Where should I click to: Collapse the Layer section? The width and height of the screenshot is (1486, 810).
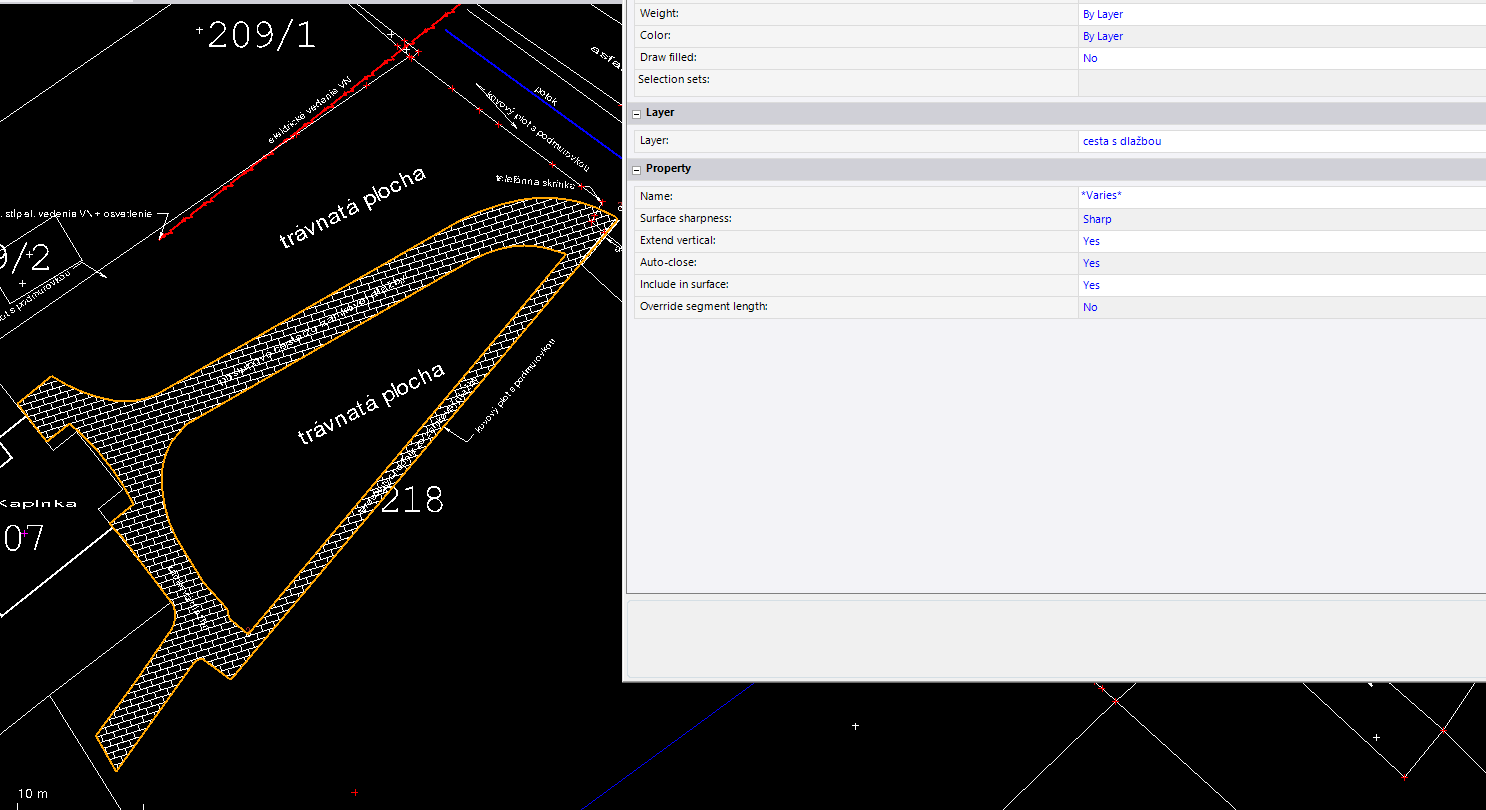coord(637,113)
